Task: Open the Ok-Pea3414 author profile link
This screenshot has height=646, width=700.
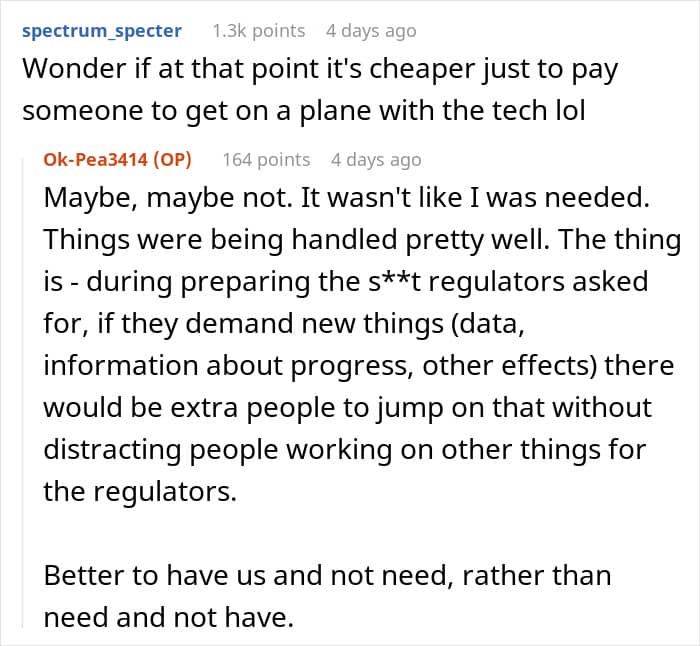Action: point(95,159)
